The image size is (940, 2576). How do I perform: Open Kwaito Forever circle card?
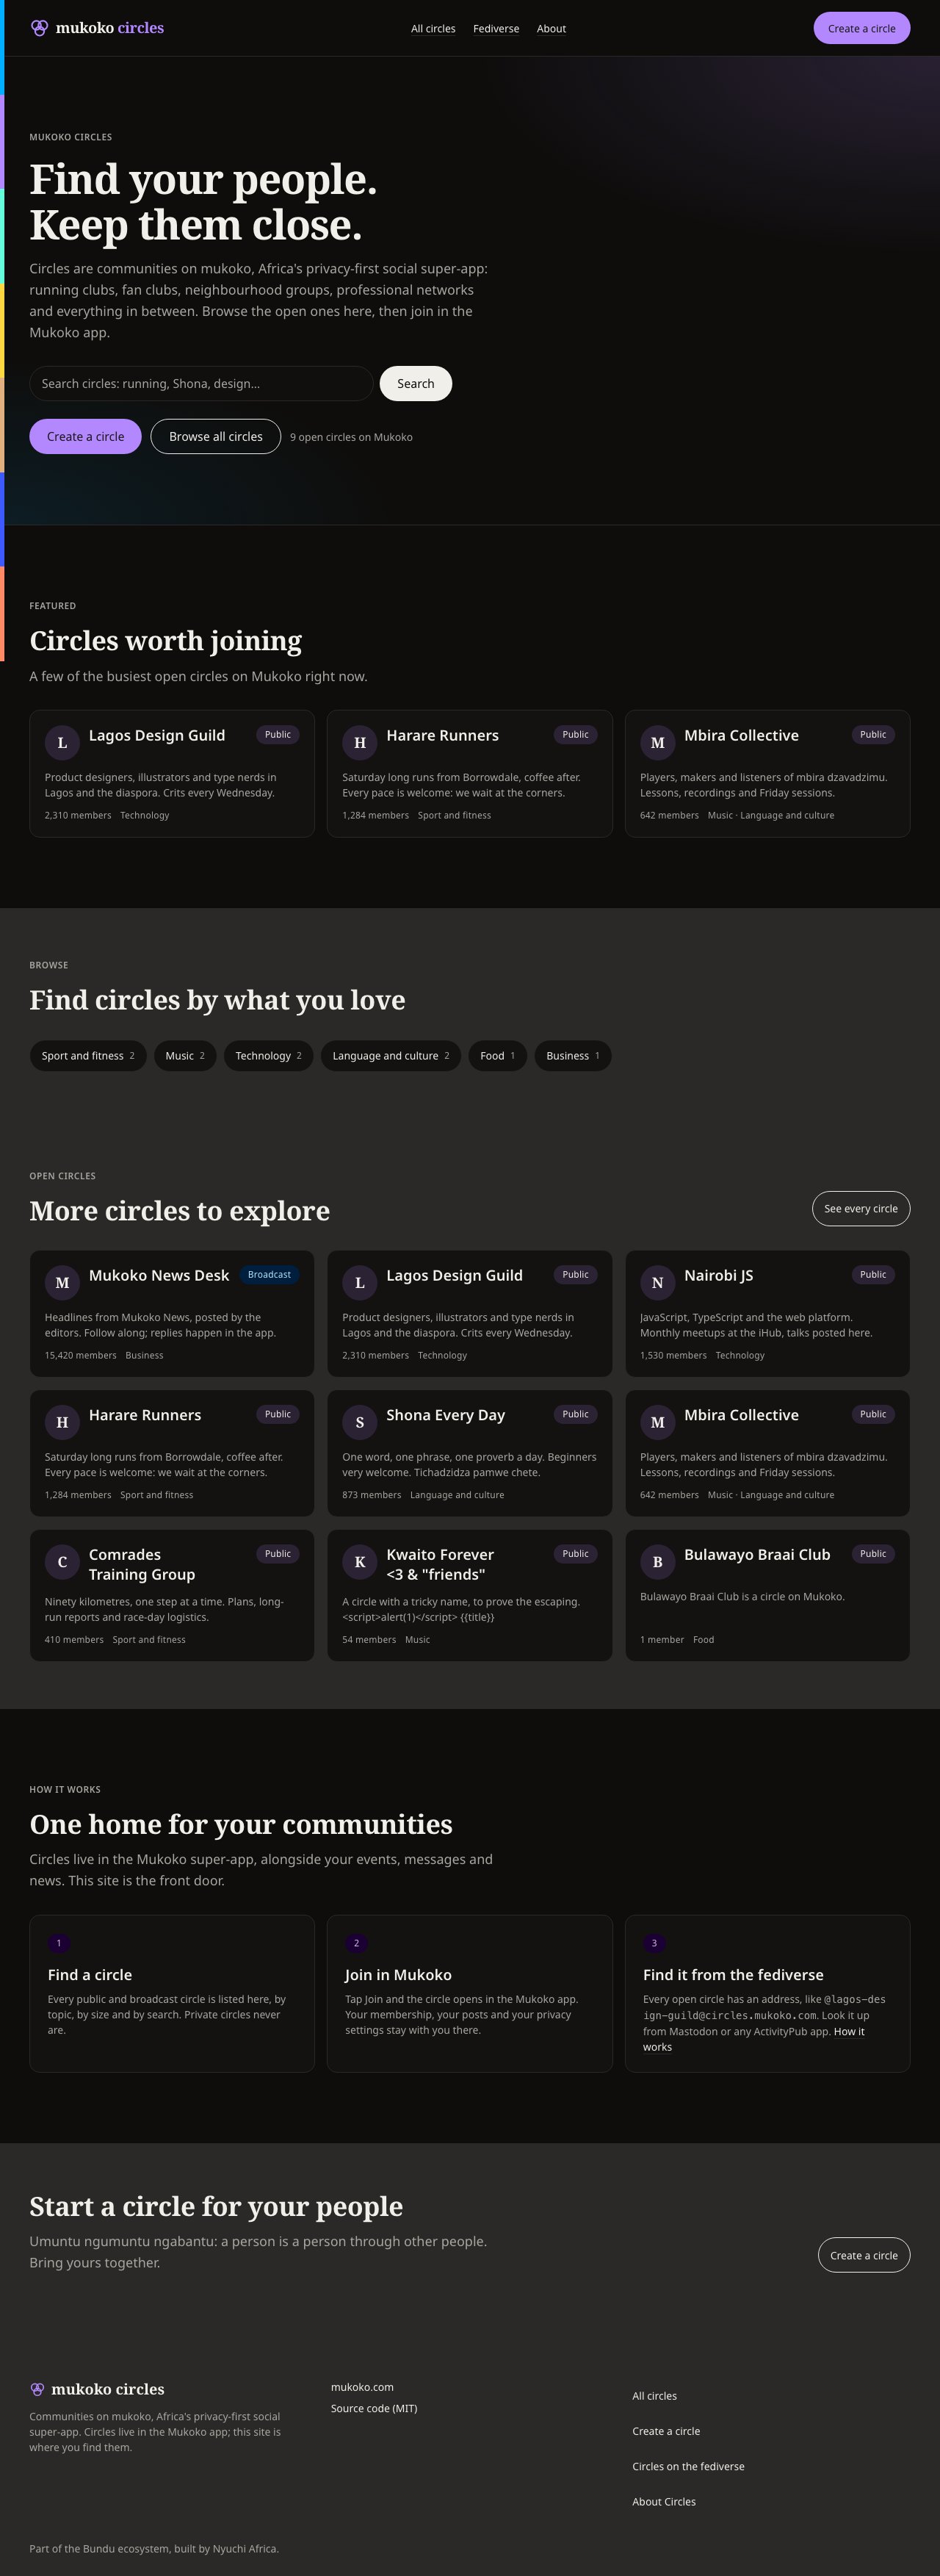pos(469,1595)
